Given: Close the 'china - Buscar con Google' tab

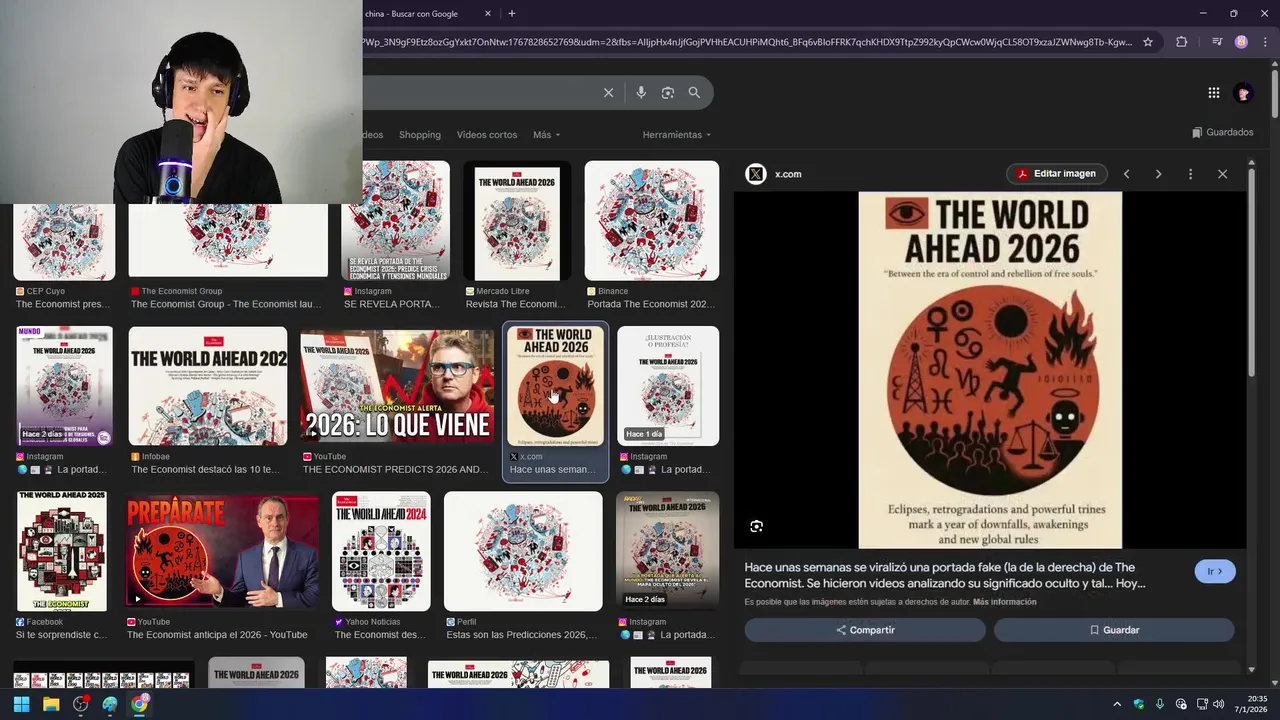Looking at the screenshot, I should 488,14.
